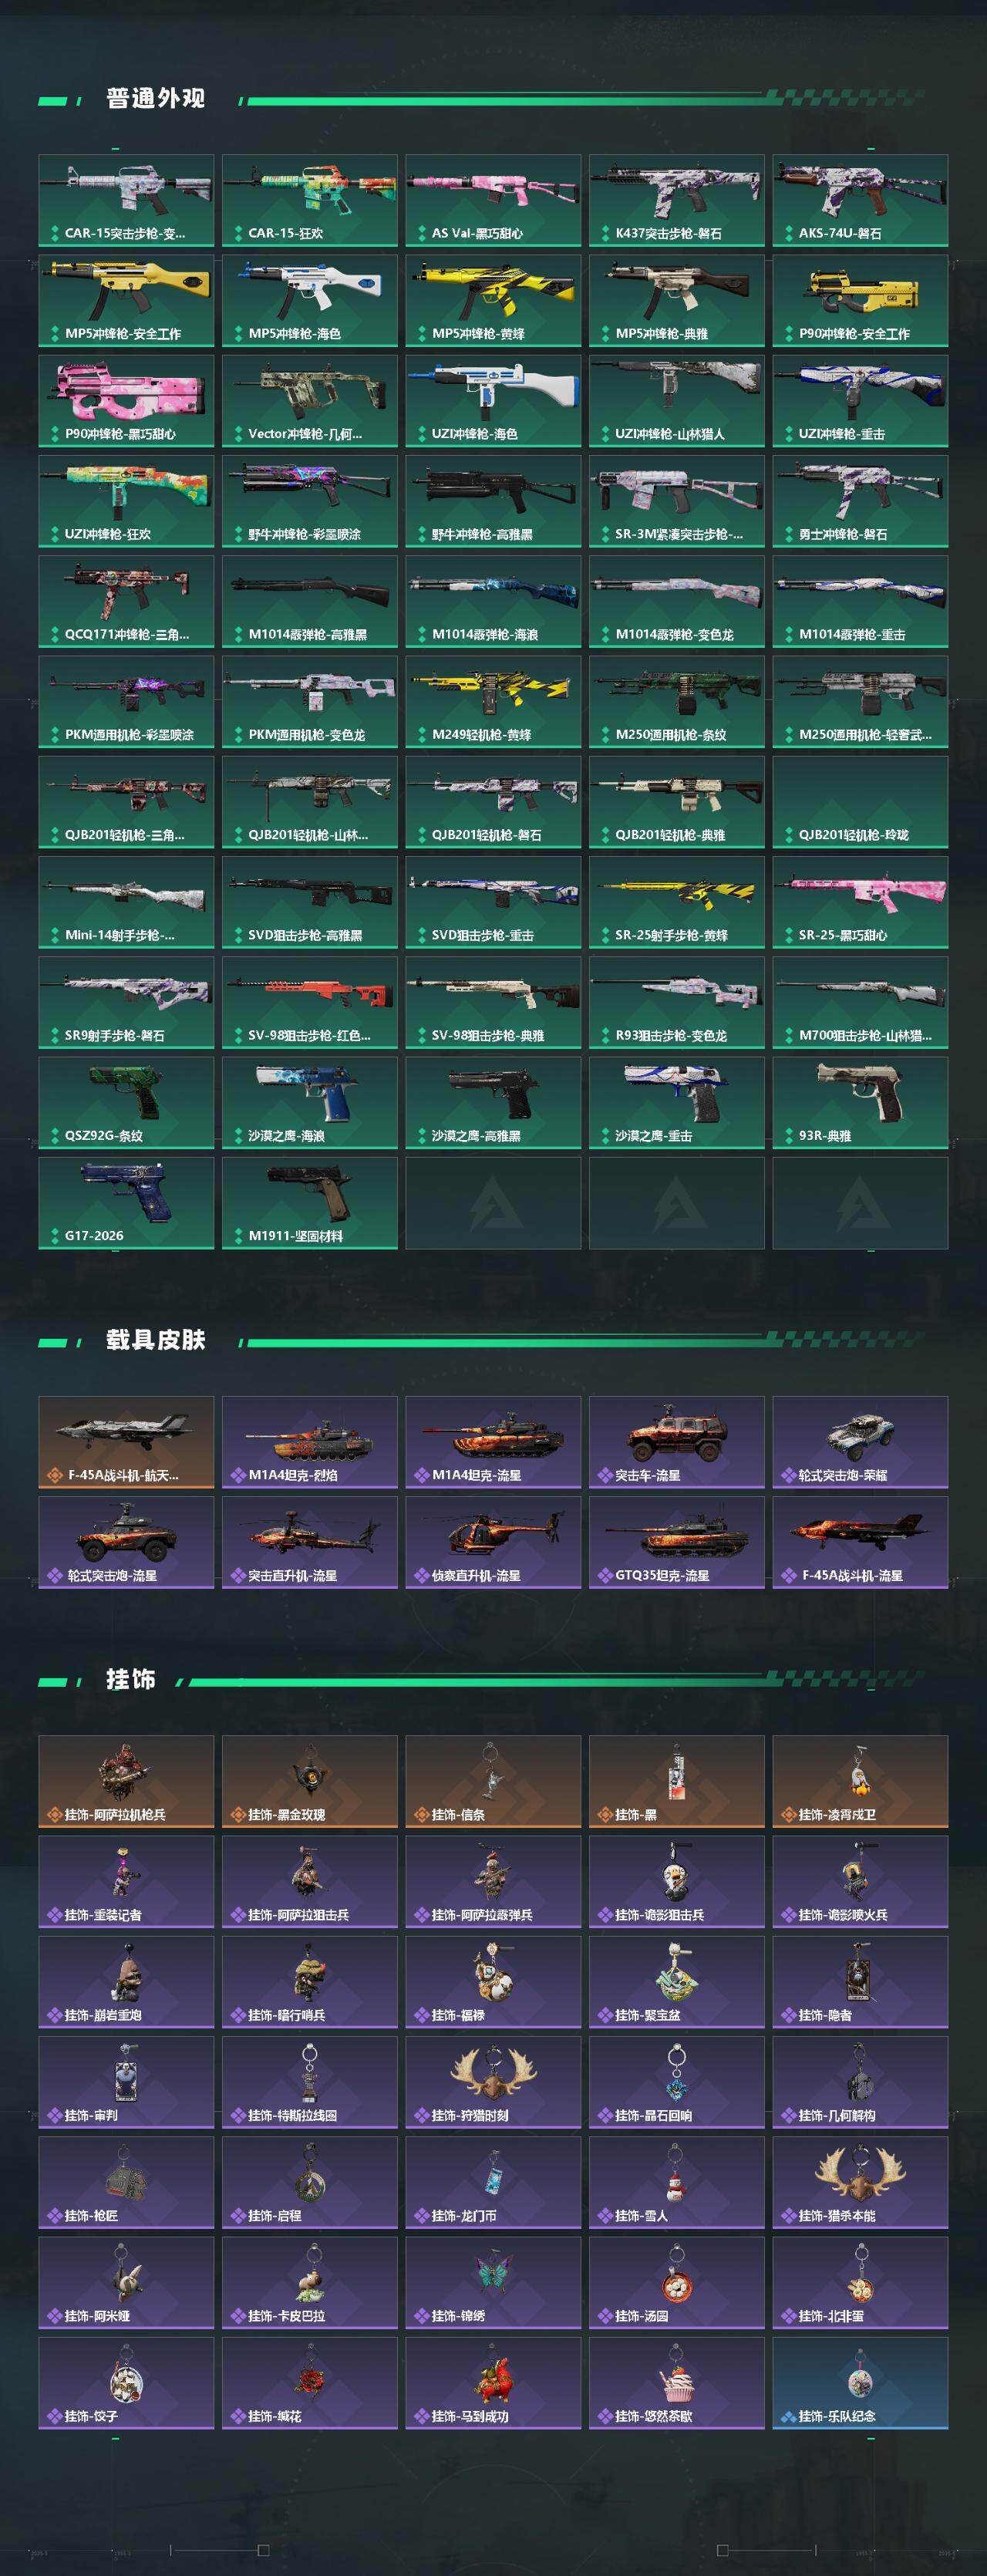The image size is (987, 2576).
Task: Open the butterfly charm item
Action: [493, 2283]
